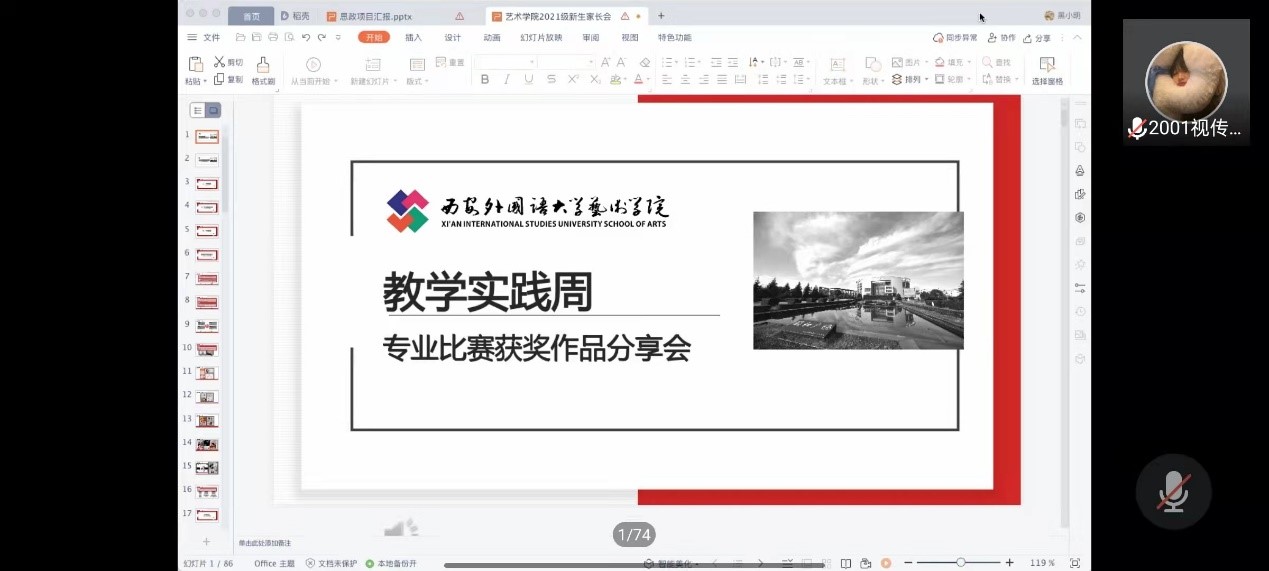Image resolution: width=1269 pixels, height=571 pixels.
Task: Expand the Arrange (排列) dropdown
Action: (x=928, y=79)
